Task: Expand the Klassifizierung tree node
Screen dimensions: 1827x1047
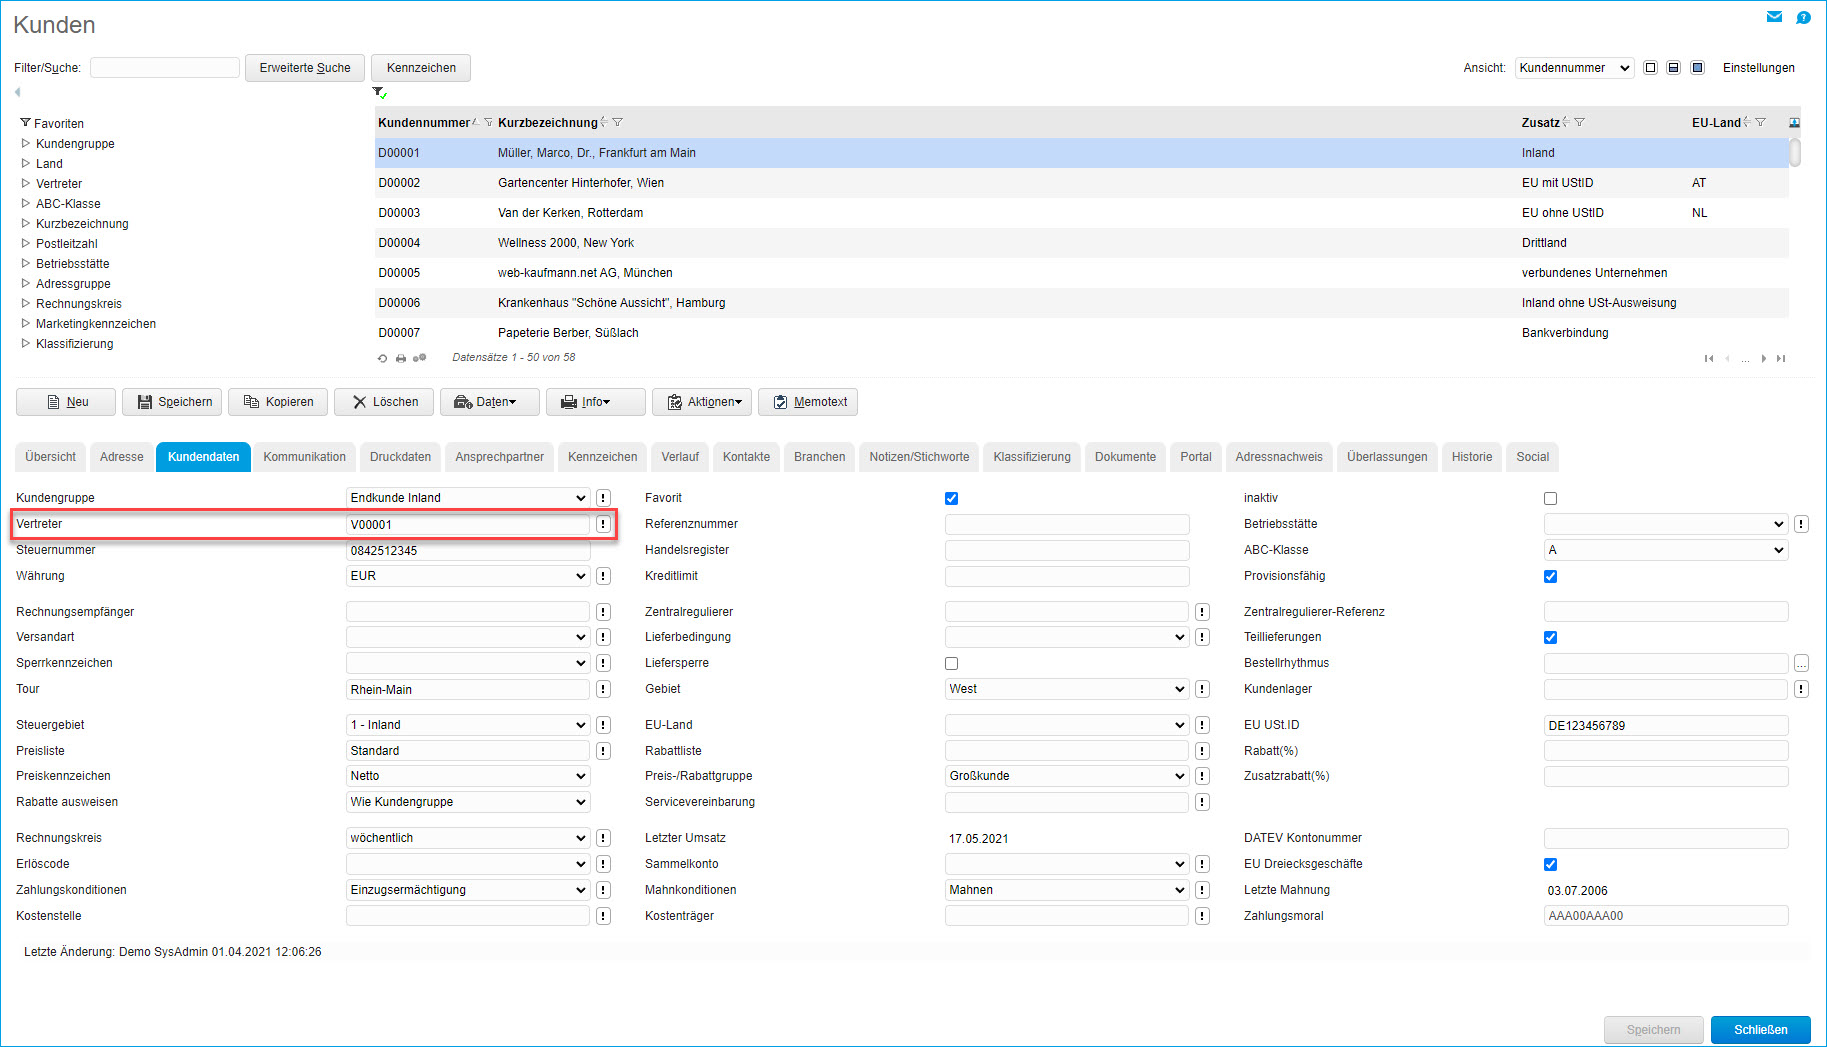Action: click(x=26, y=343)
